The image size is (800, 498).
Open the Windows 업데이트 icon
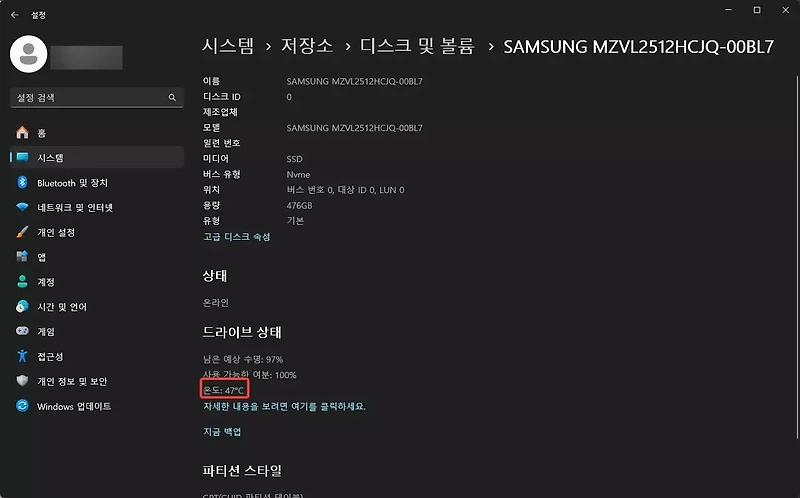coord(22,406)
